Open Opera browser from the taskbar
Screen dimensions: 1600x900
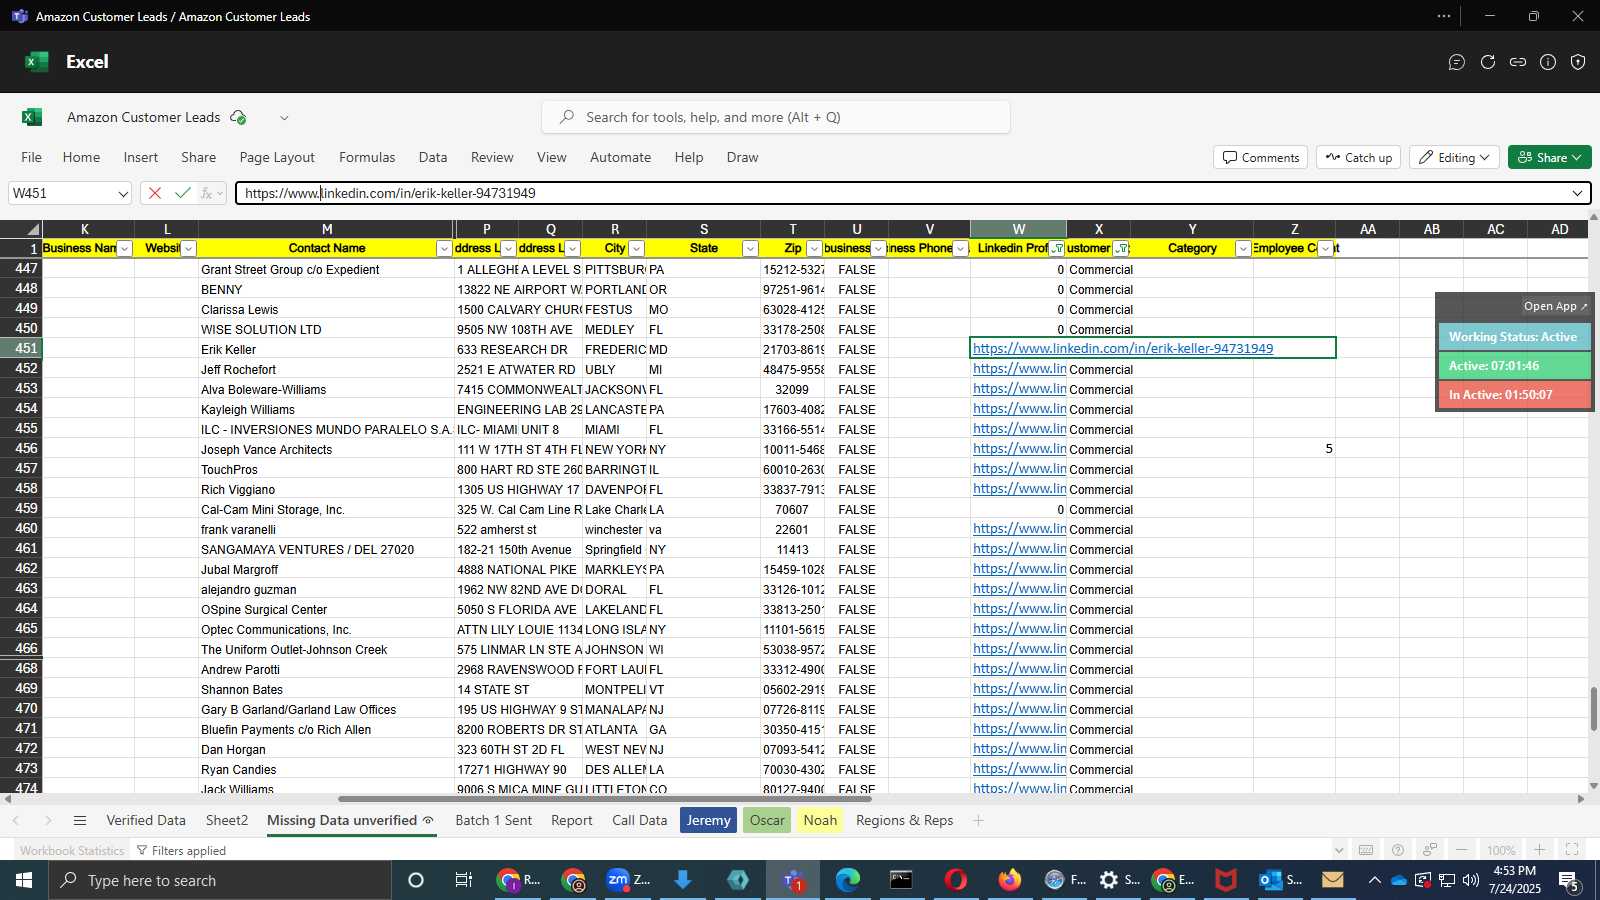pyautogui.click(x=956, y=880)
